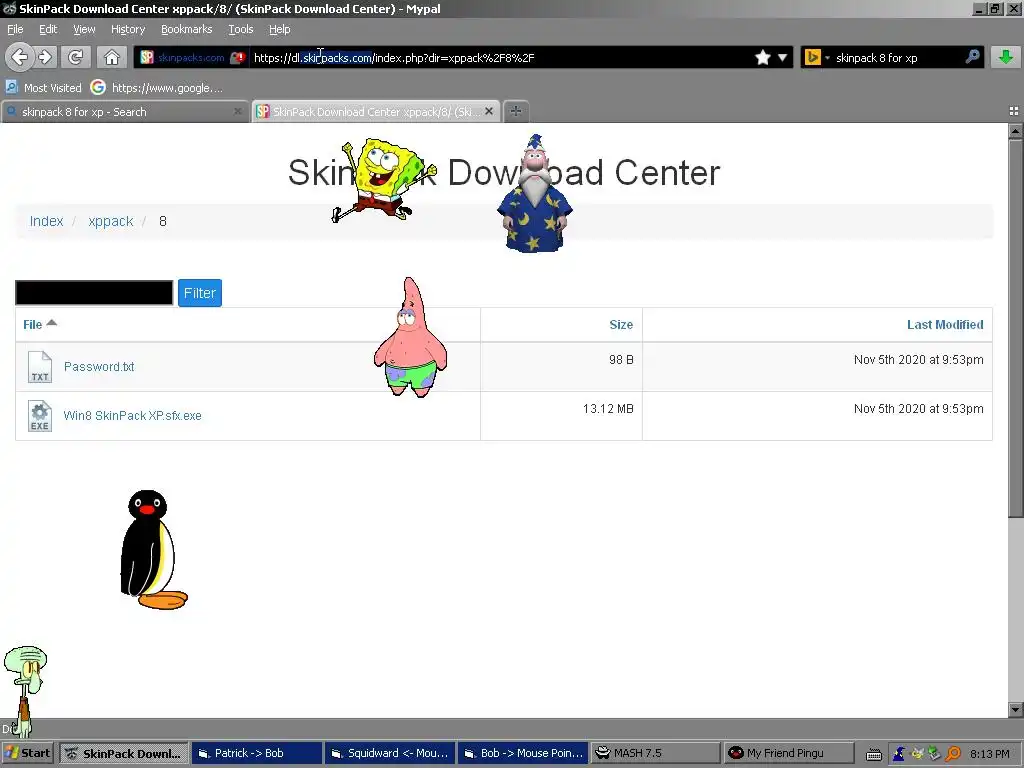Screen dimensions: 1024x768
Task: Click the 8:13 PM system clock
Action: (x=989, y=754)
